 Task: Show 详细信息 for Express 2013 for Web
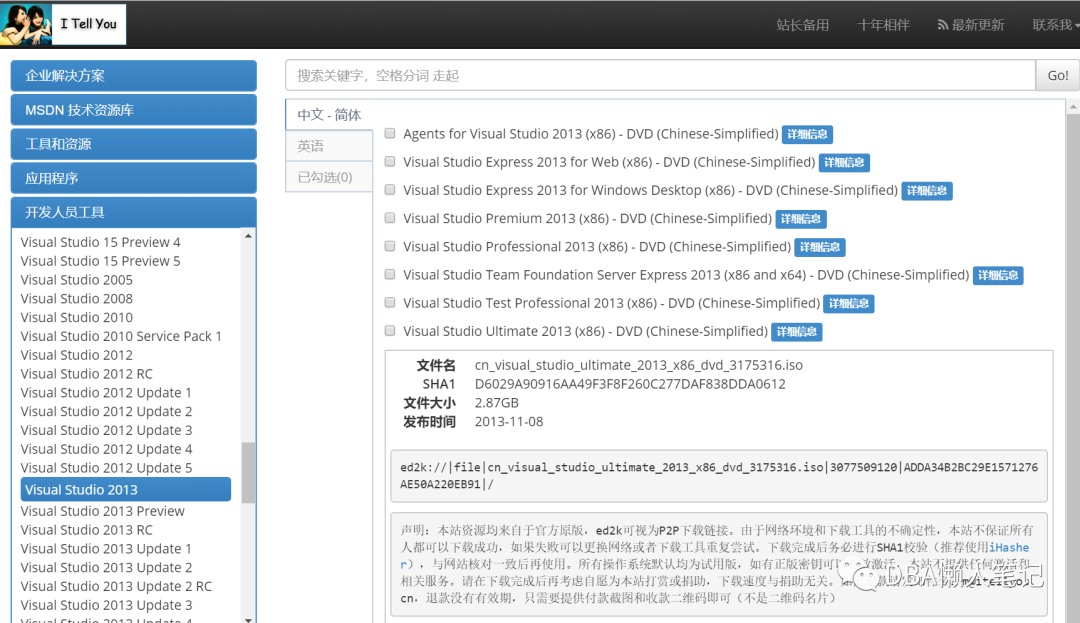pos(844,162)
